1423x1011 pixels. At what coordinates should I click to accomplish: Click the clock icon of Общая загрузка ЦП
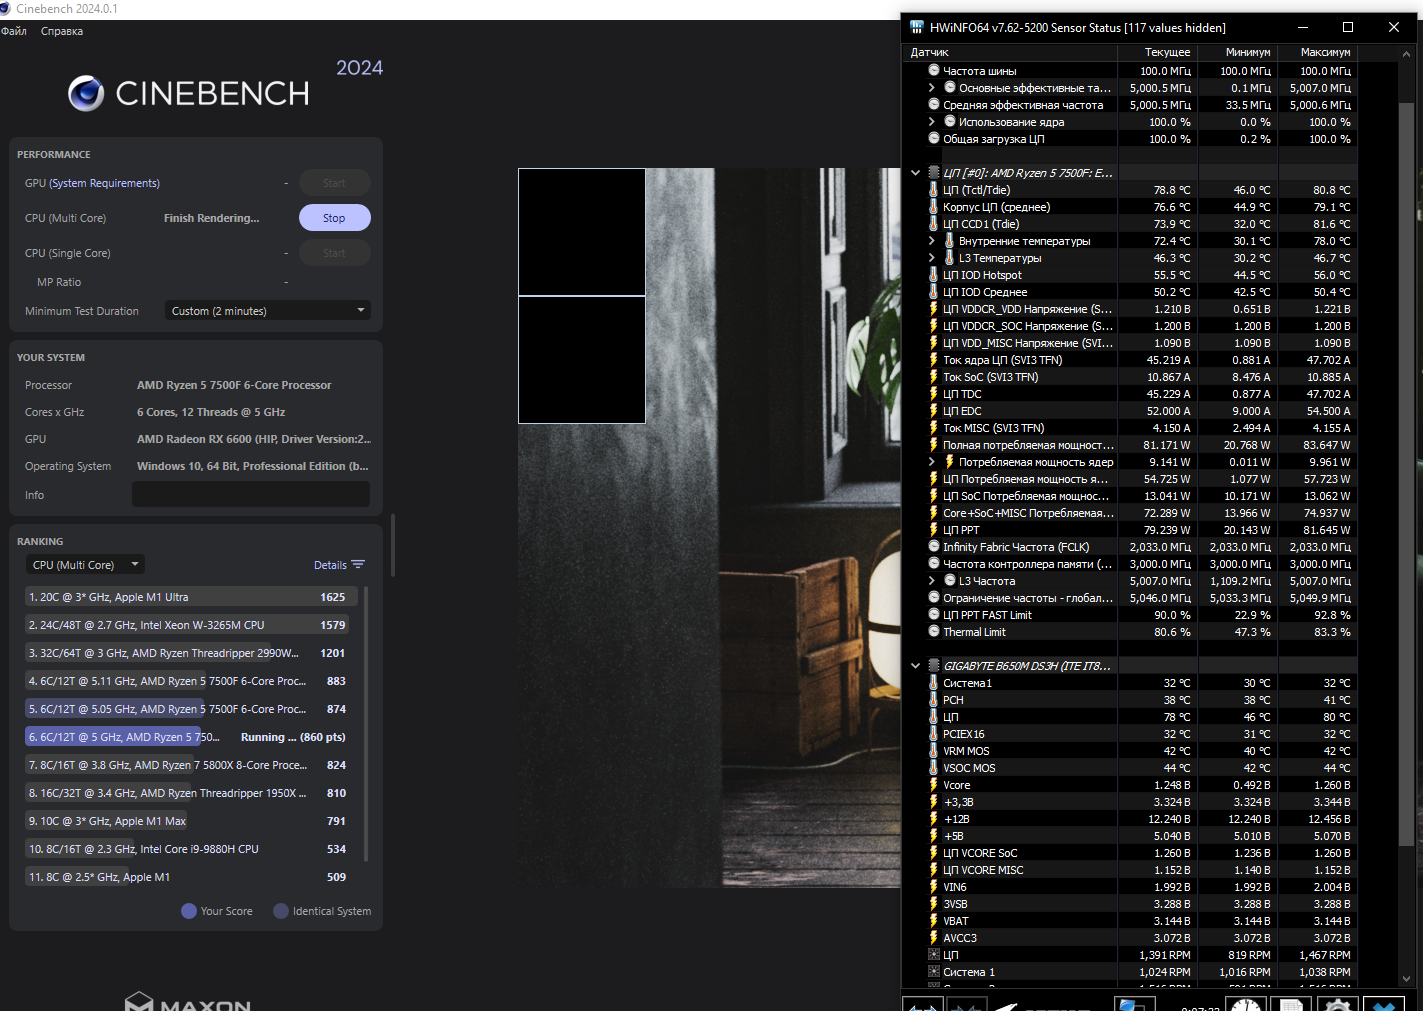(x=934, y=139)
